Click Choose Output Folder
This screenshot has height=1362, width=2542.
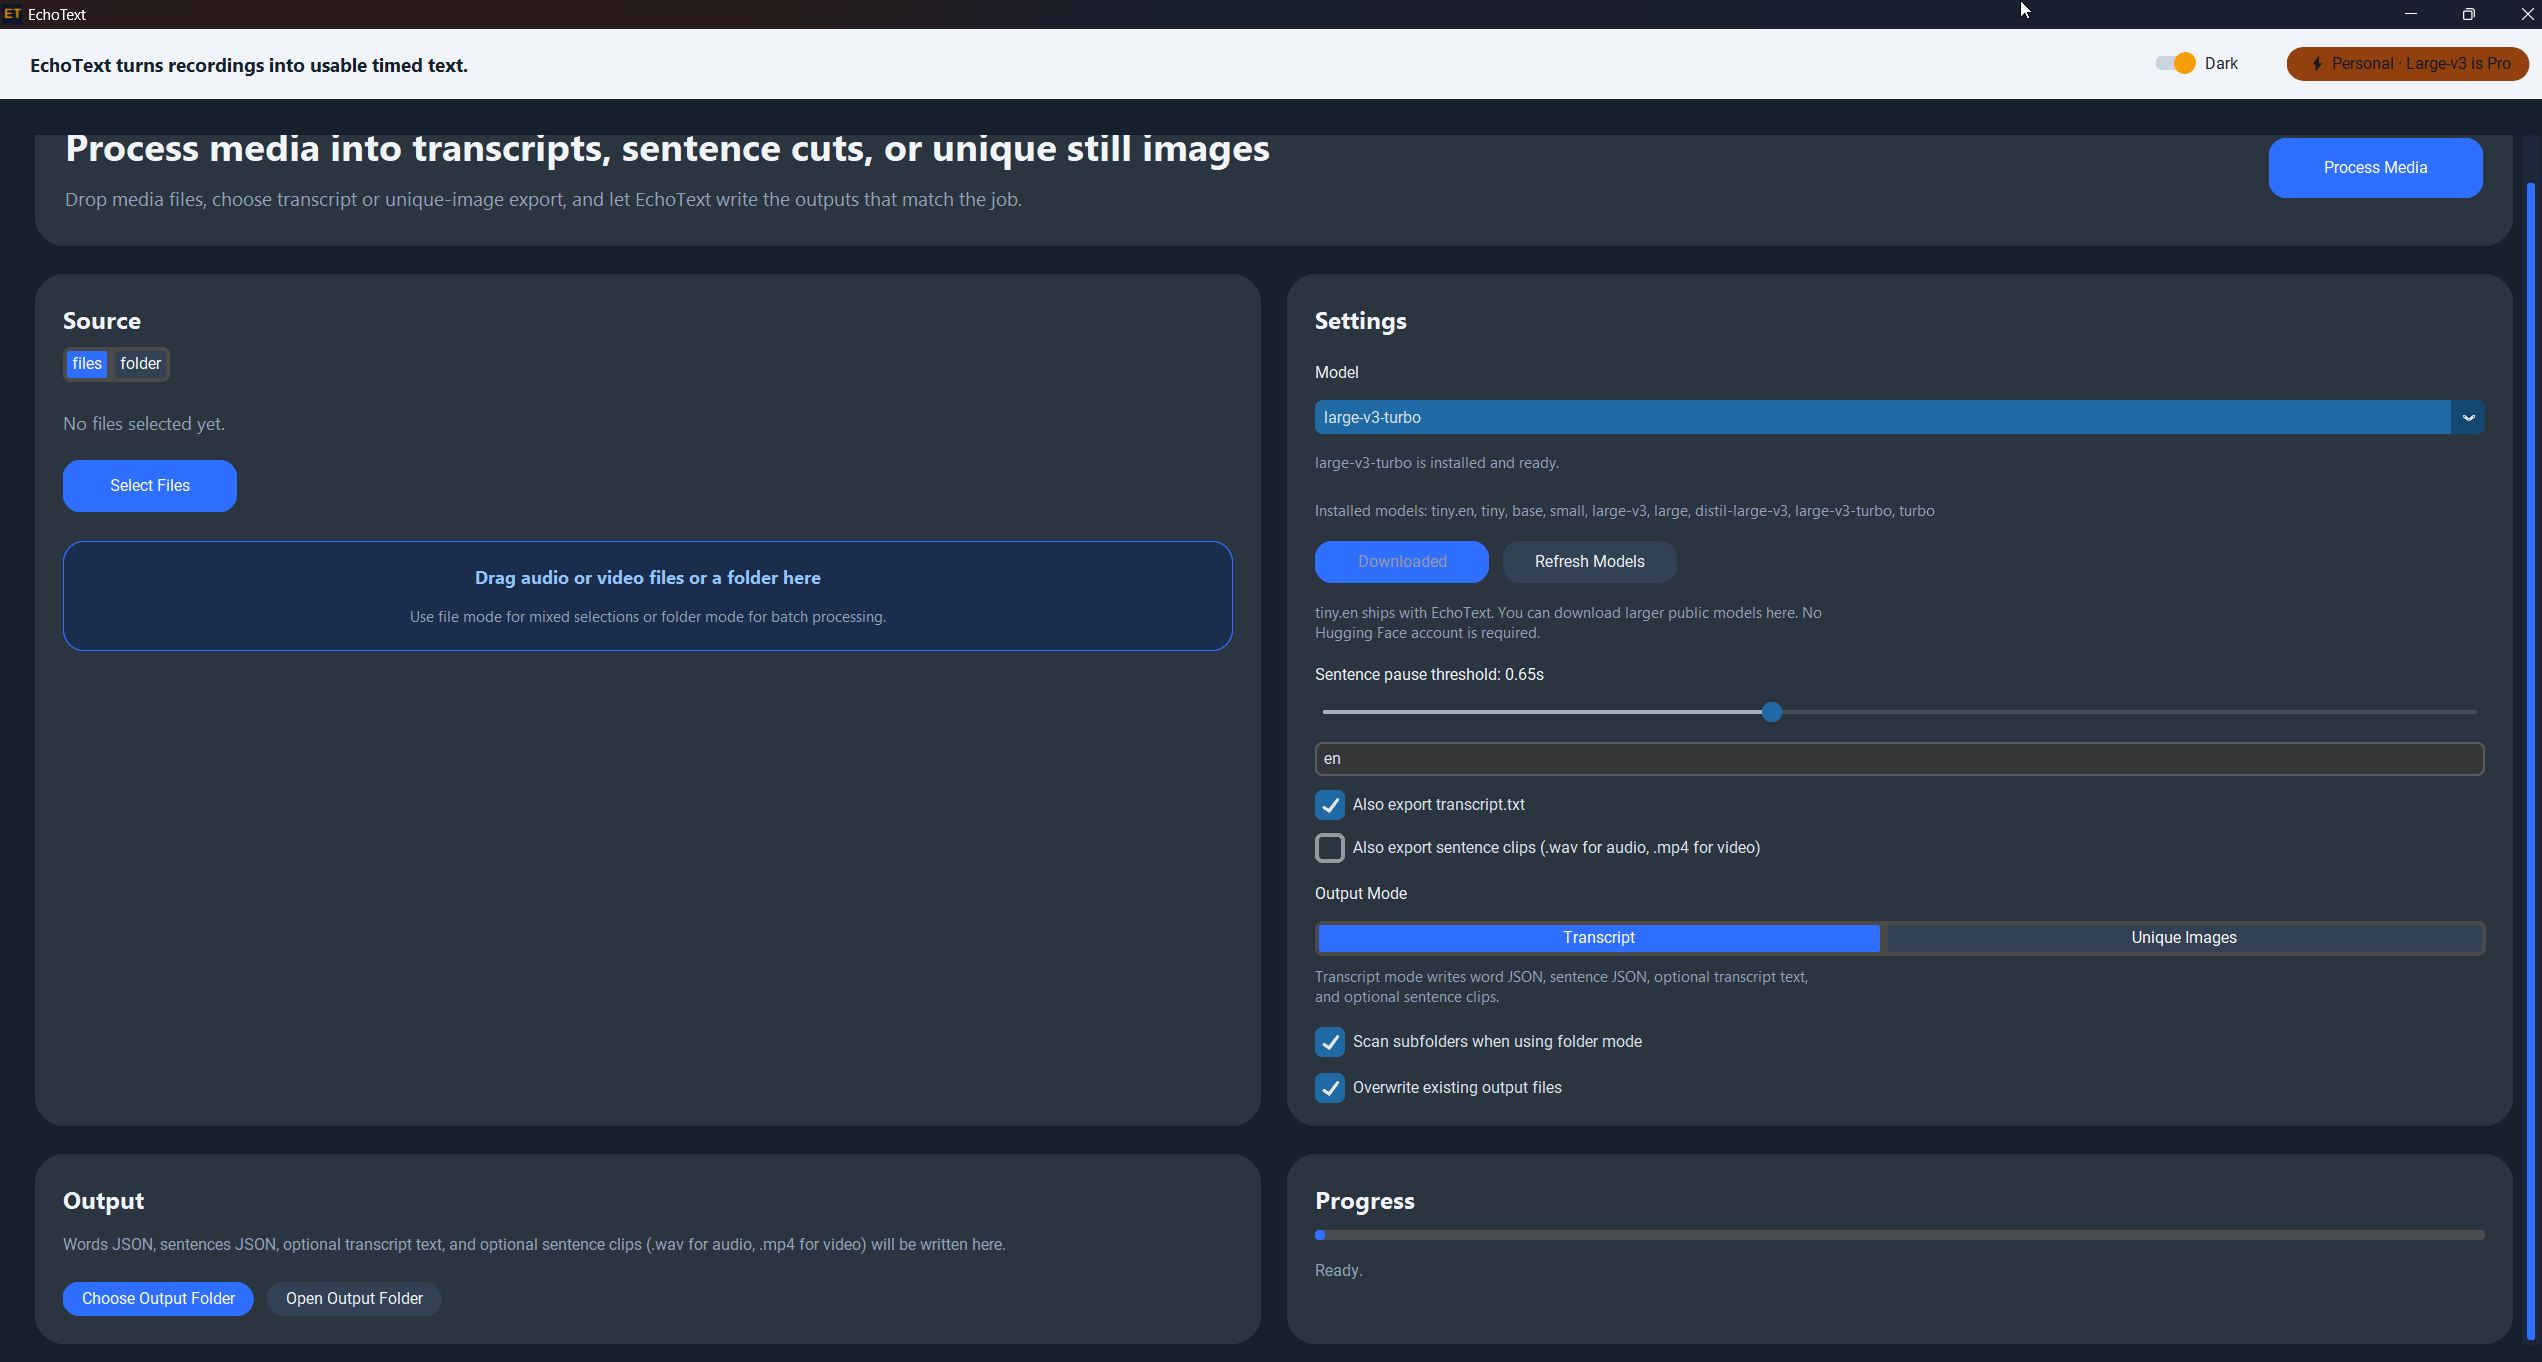pos(158,1299)
